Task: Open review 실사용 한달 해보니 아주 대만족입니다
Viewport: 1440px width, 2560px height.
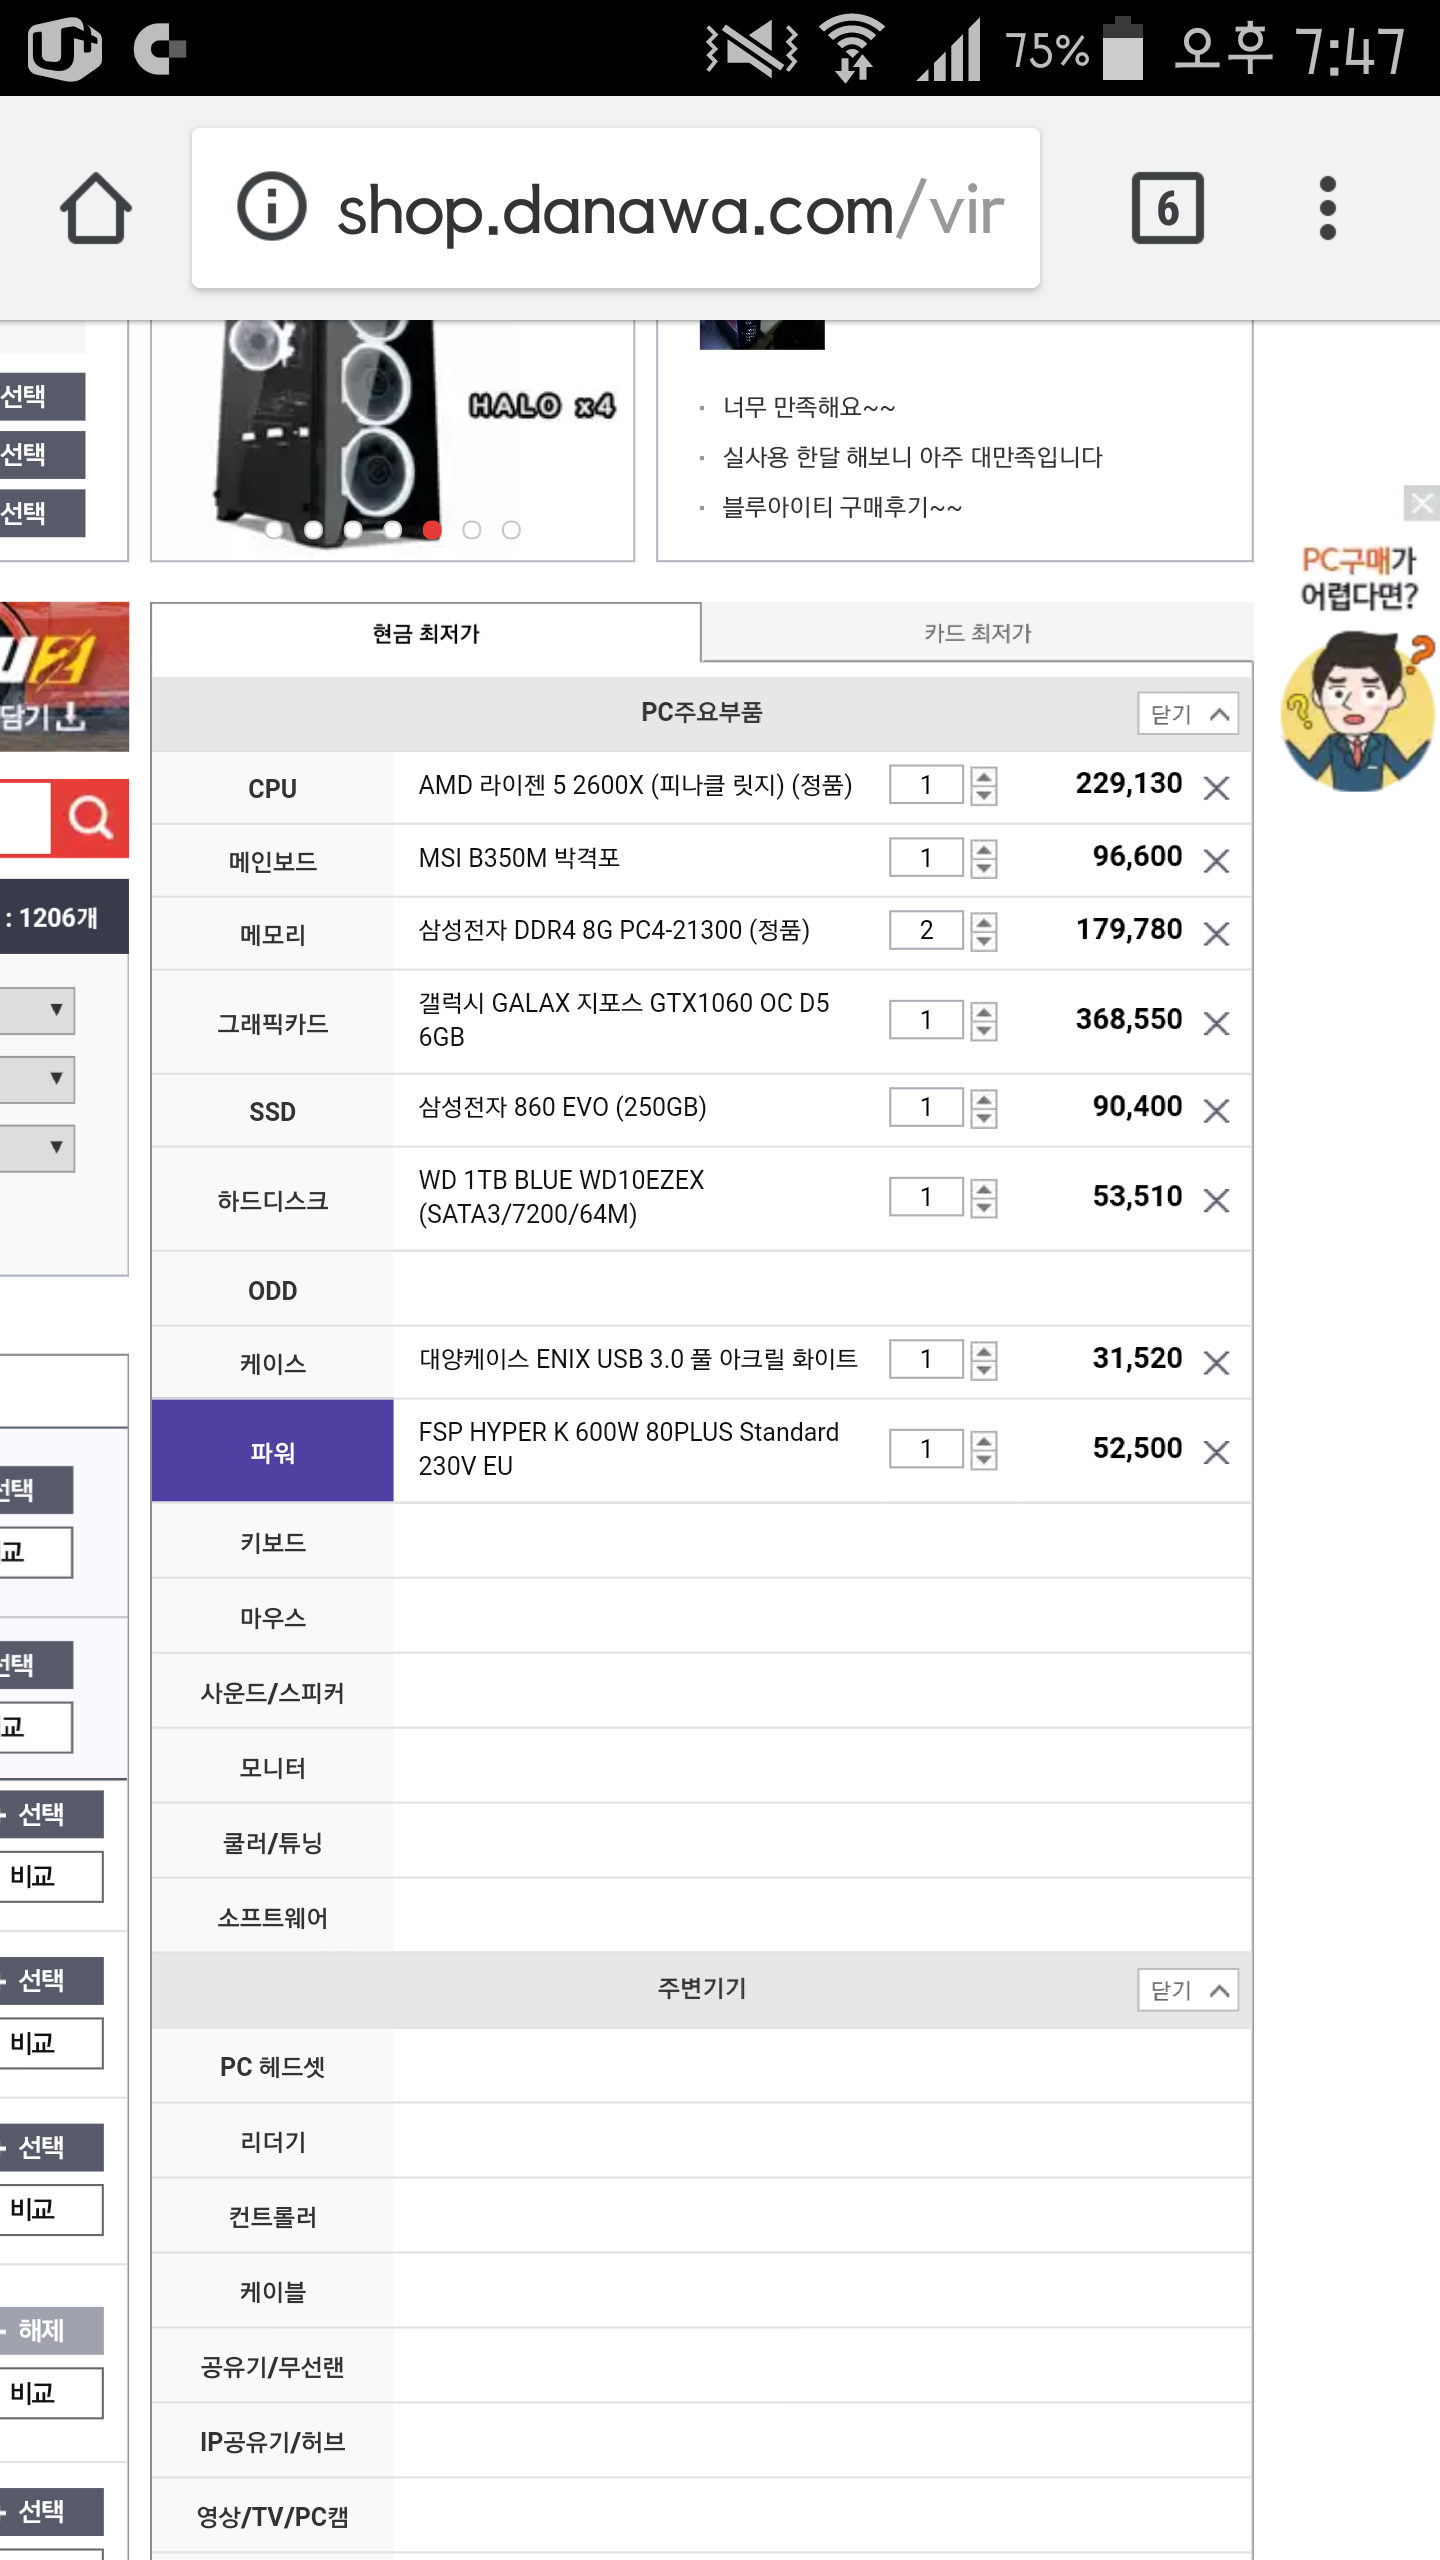Action: 912,457
